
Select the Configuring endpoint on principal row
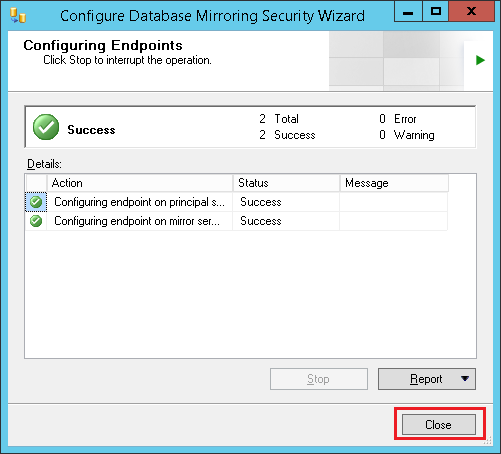236,202
